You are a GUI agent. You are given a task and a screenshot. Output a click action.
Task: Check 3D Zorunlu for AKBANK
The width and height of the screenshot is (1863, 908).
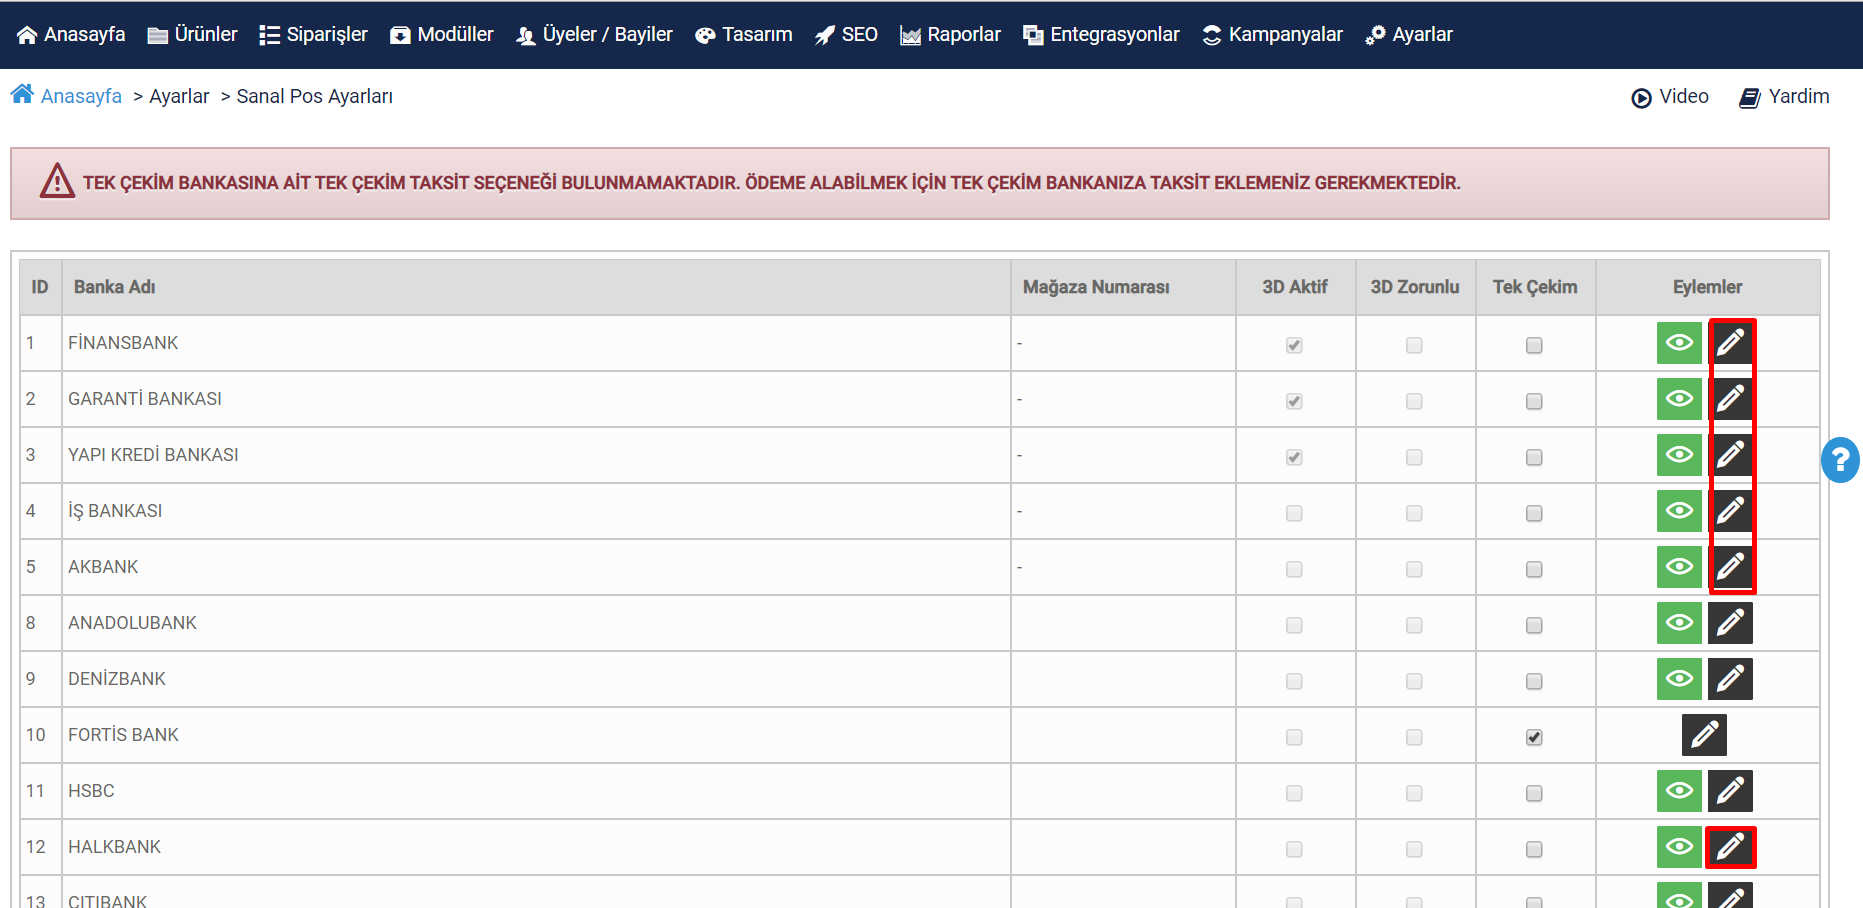click(1414, 569)
